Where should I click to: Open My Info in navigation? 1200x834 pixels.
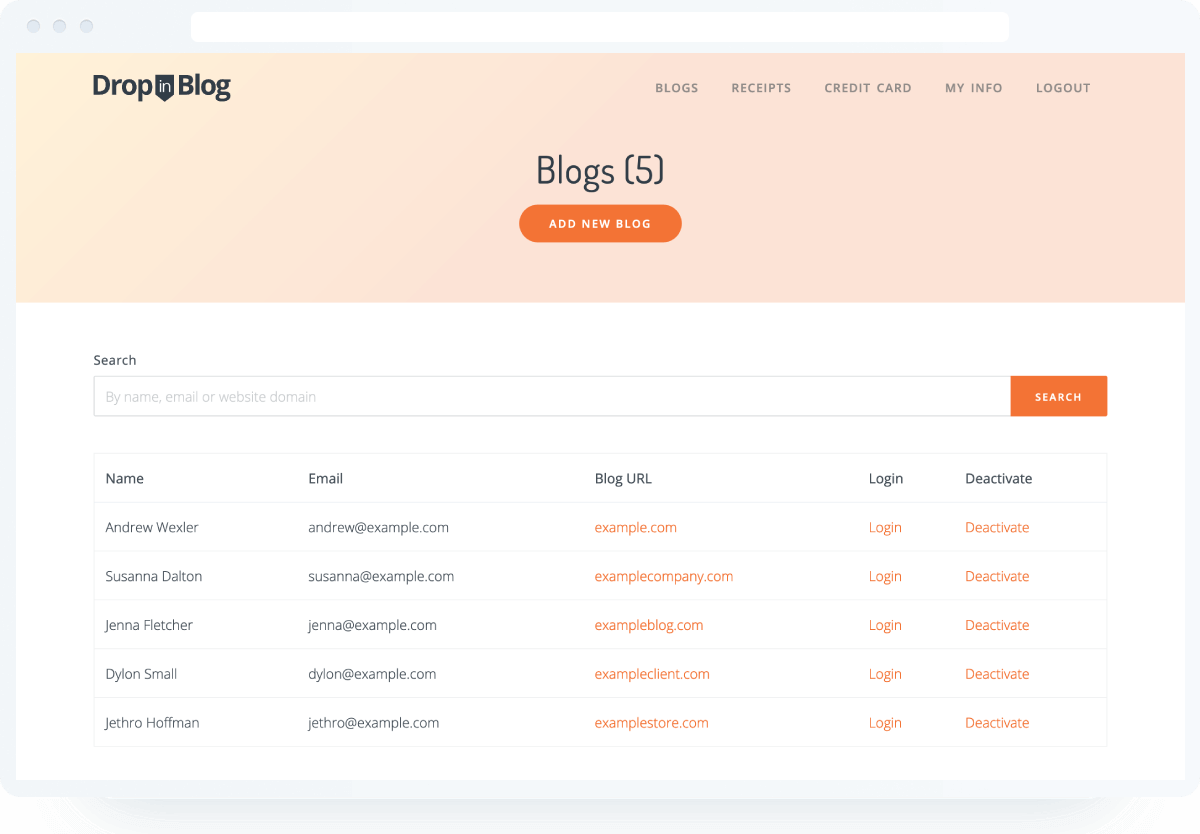click(973, 88)
